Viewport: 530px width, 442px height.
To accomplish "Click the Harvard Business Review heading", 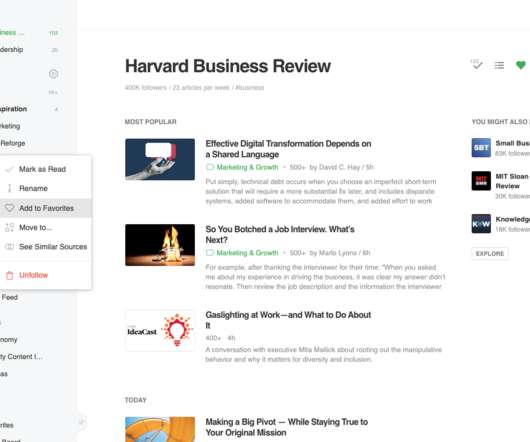I will tap(228, 66).
